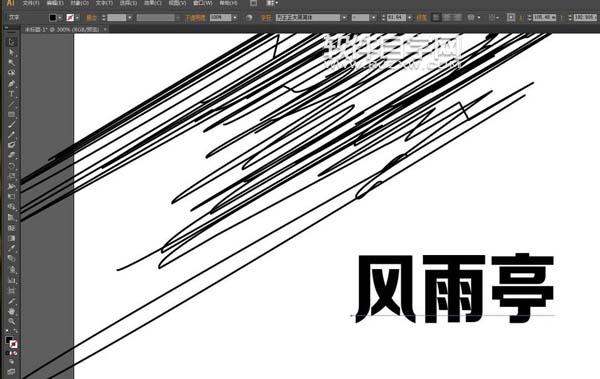Select the Pencil tool
The height and width of the screenshot is (379, 600).
point(12,135)
